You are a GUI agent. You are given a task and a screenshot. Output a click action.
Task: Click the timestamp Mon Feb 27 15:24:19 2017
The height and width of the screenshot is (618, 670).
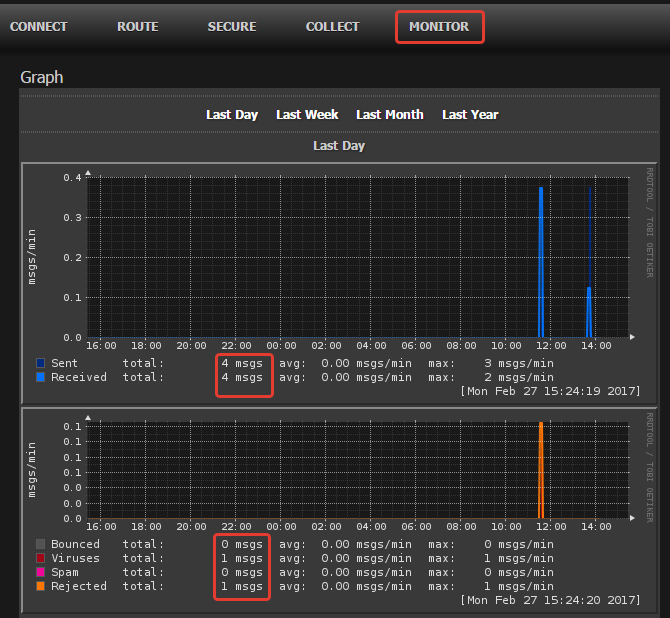[550, 391]
